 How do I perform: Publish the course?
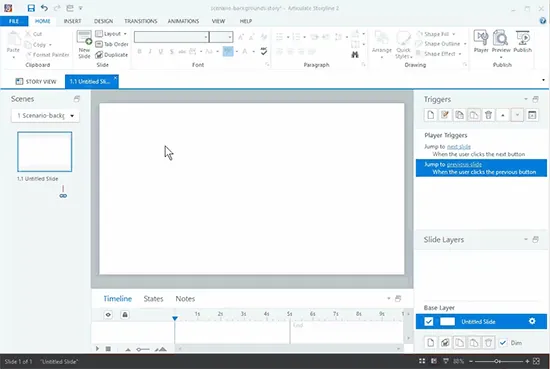click(x=523, y=41)
